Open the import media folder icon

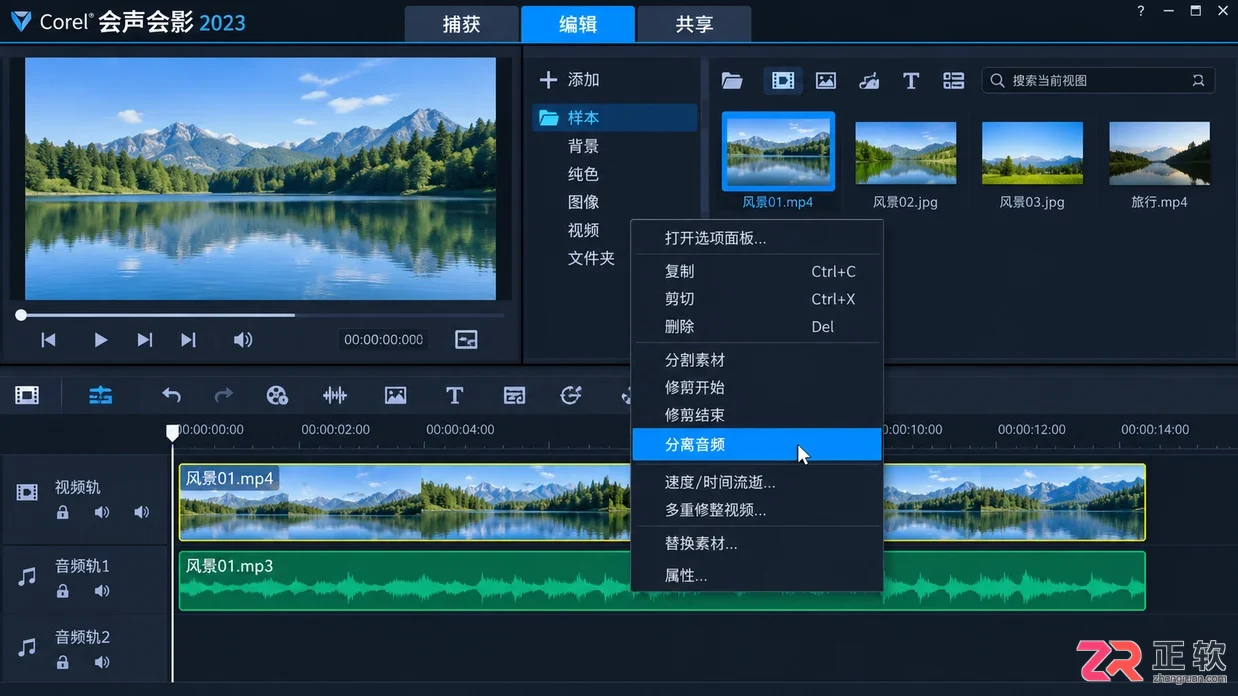point(732,81)
